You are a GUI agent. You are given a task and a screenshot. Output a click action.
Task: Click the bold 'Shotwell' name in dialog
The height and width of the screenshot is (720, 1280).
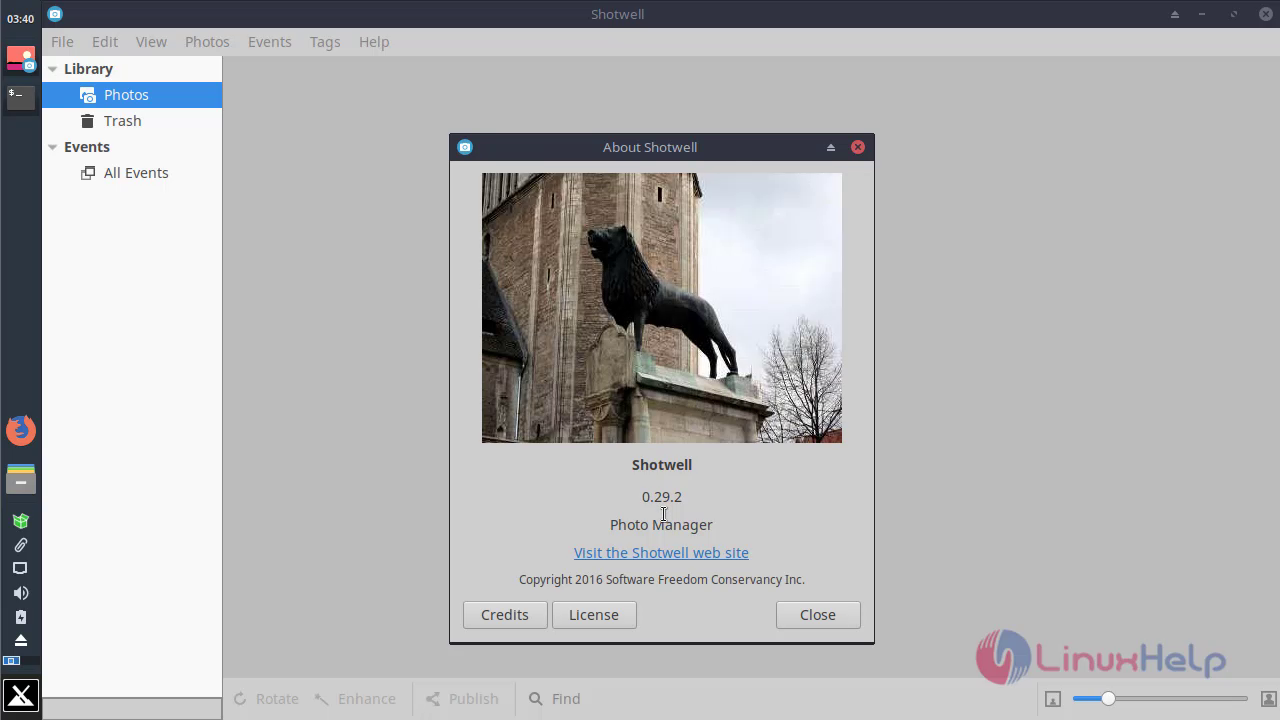click(661, 465)
